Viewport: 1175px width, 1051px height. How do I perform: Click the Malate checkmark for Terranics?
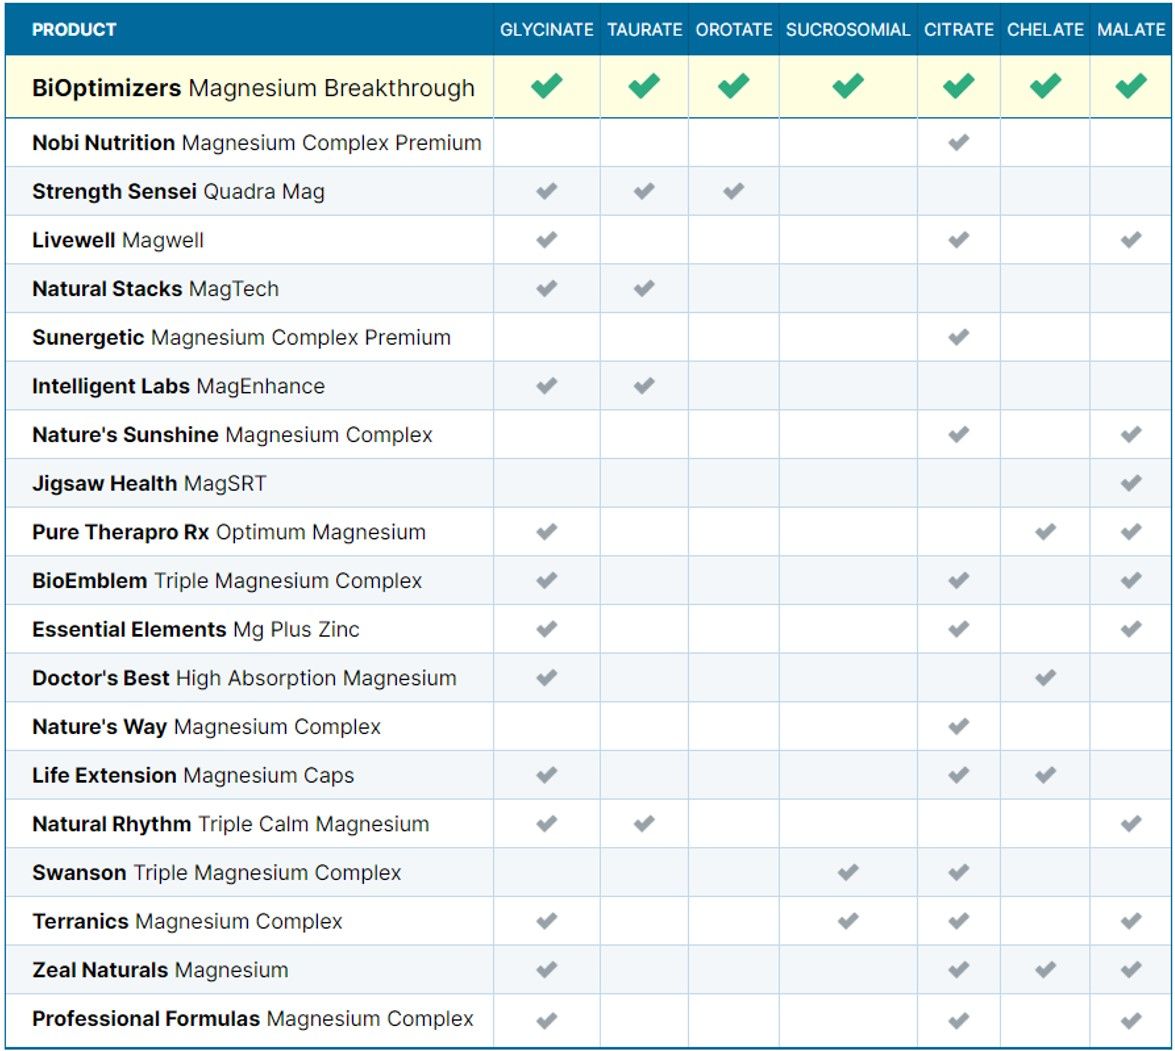1131,921
